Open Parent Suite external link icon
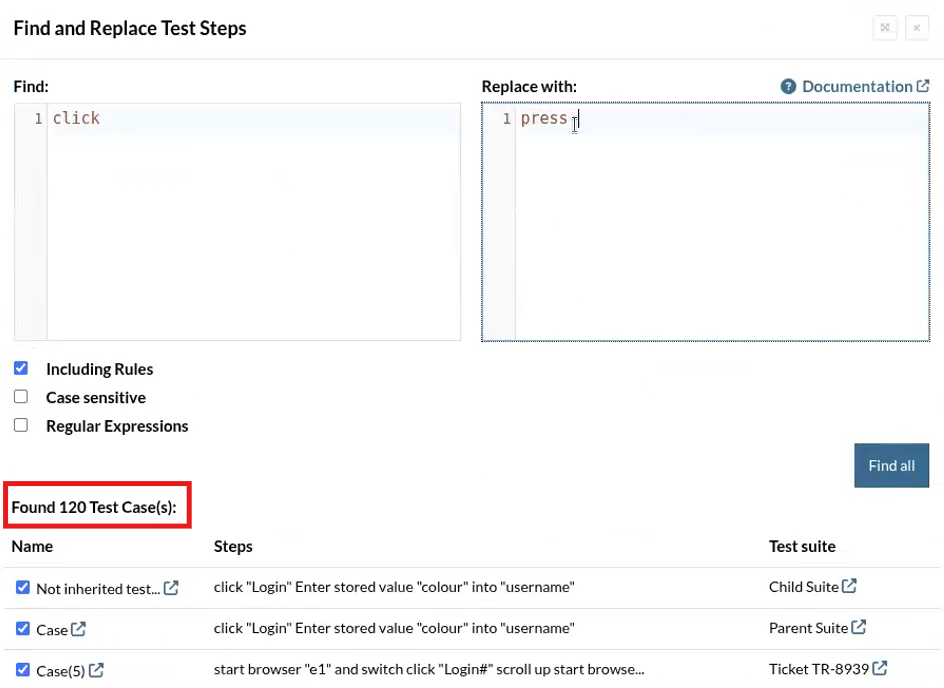Image resolution: width=944 pixels, height=688 pixels. coord(858,628)
